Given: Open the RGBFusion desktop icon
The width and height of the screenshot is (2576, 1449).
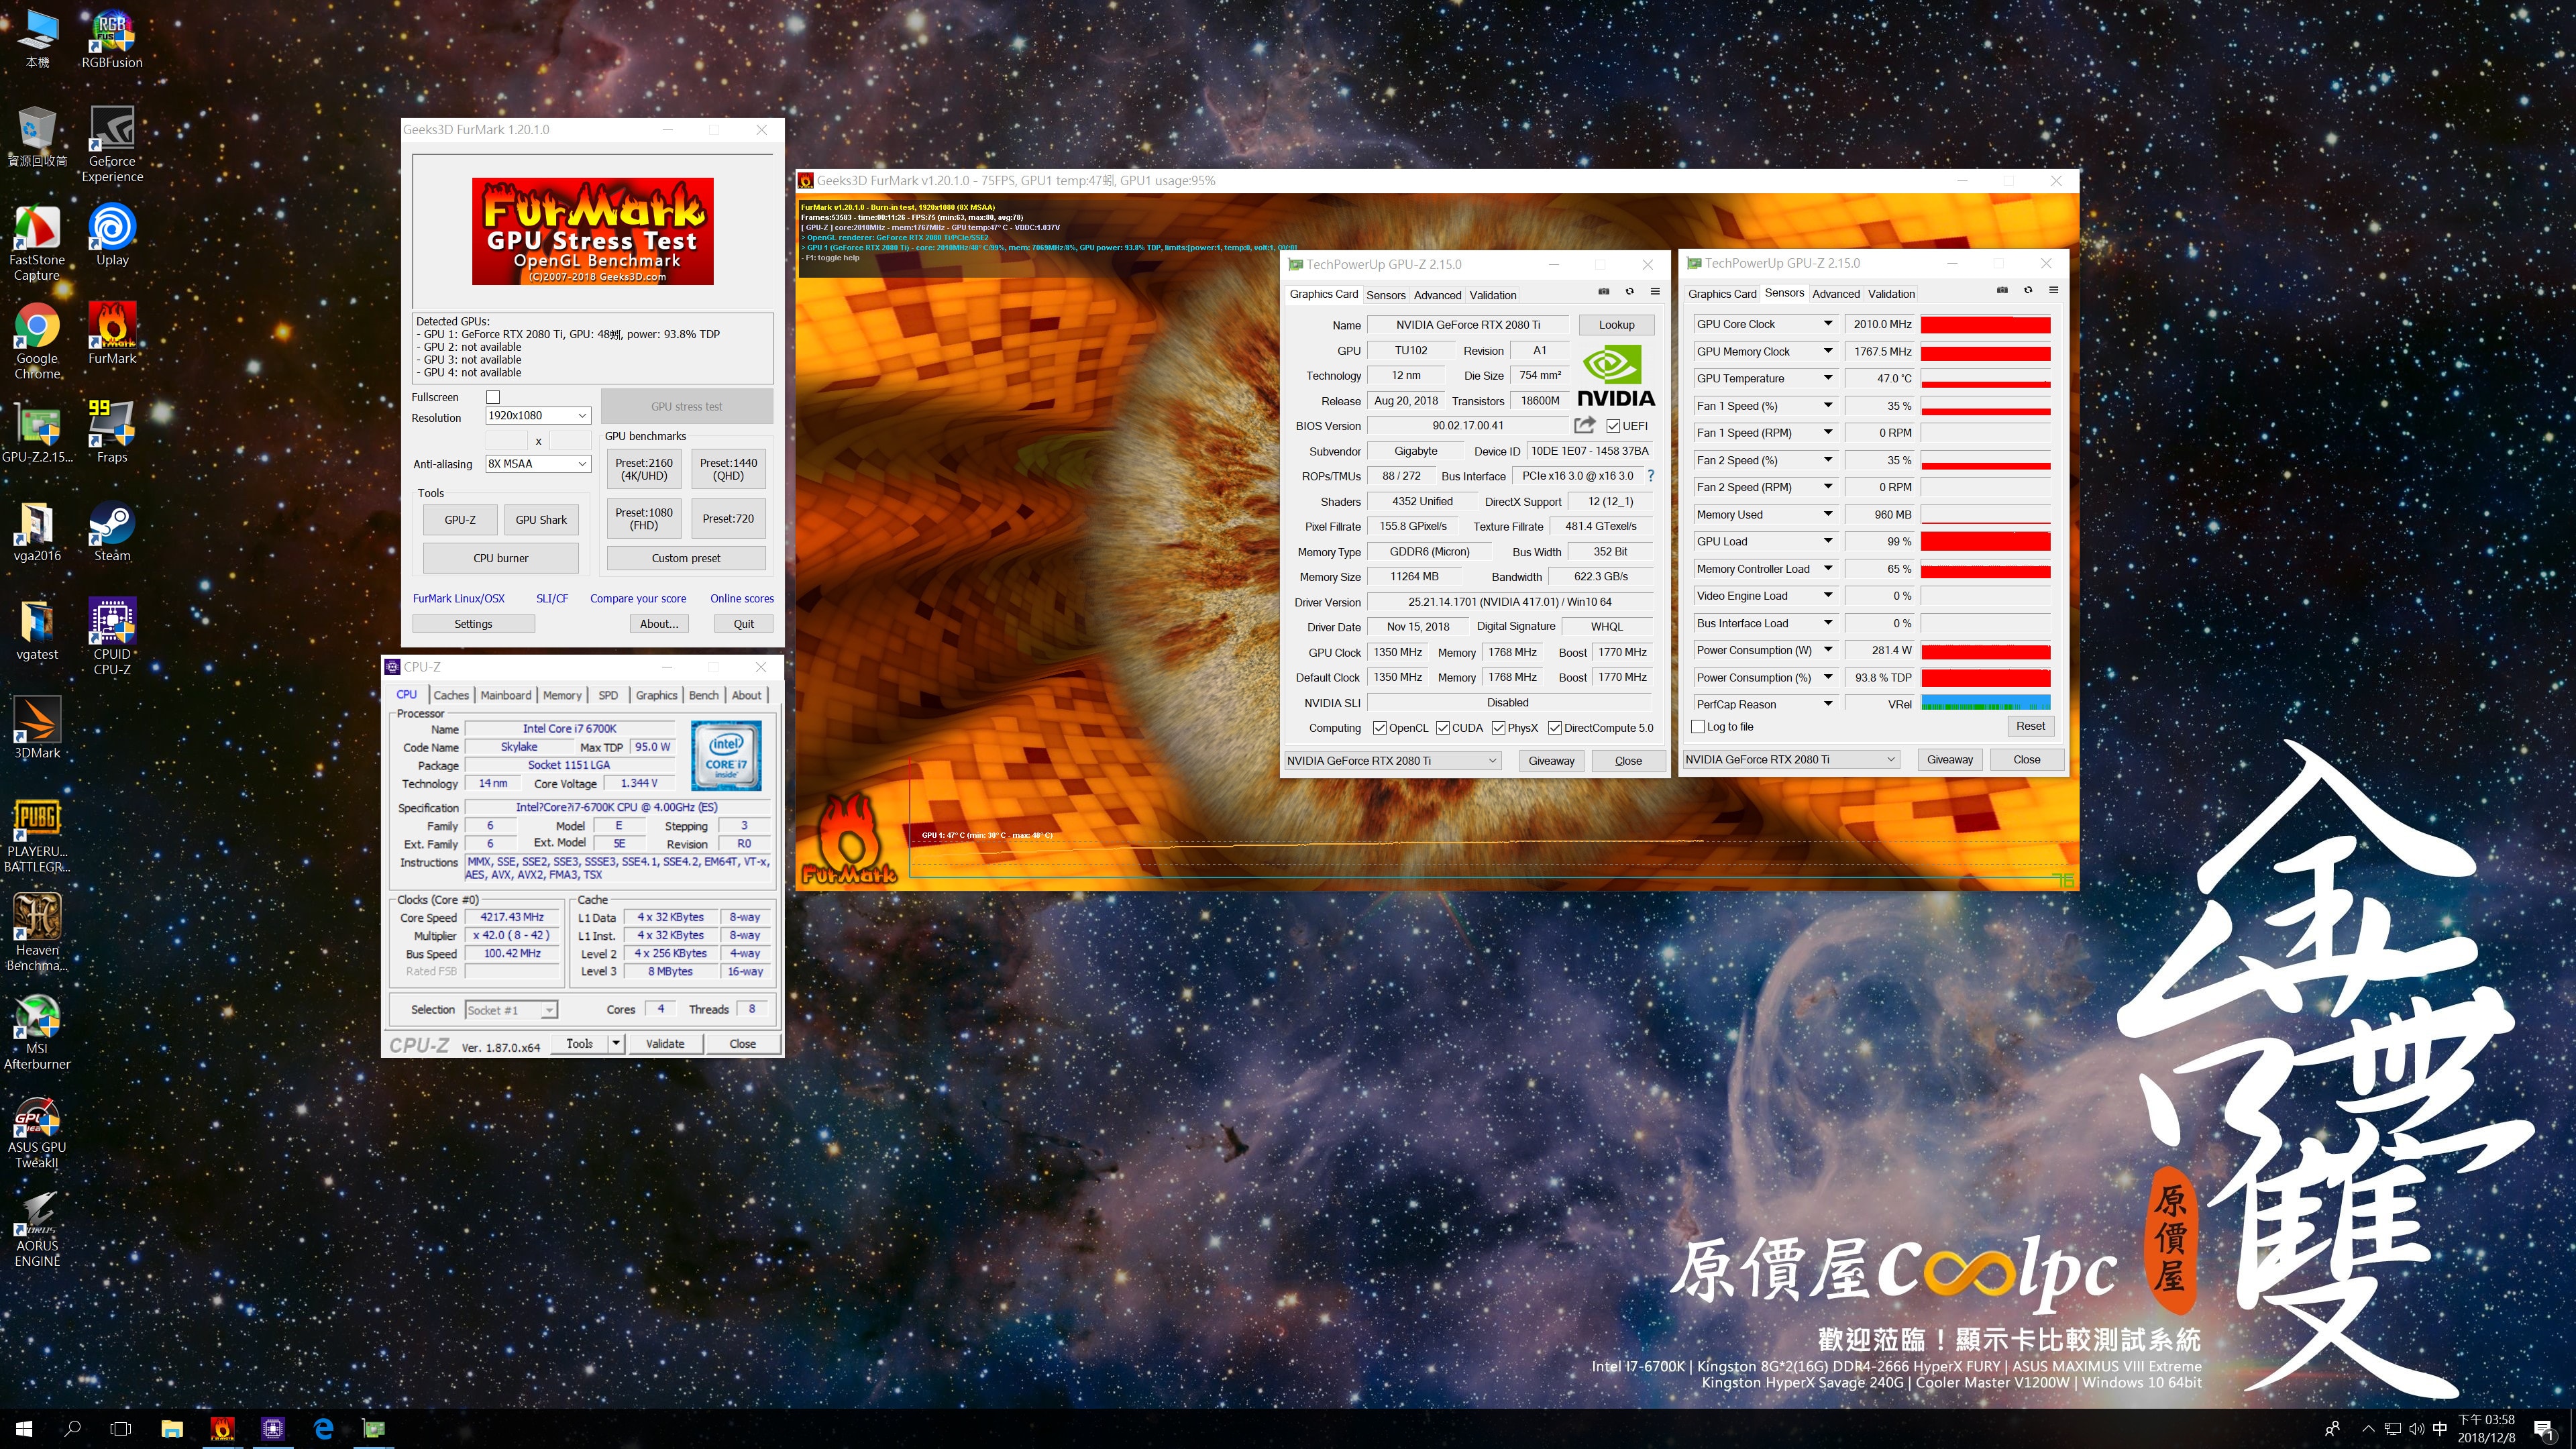Looking at the screenshot, I should coord(112,39).
